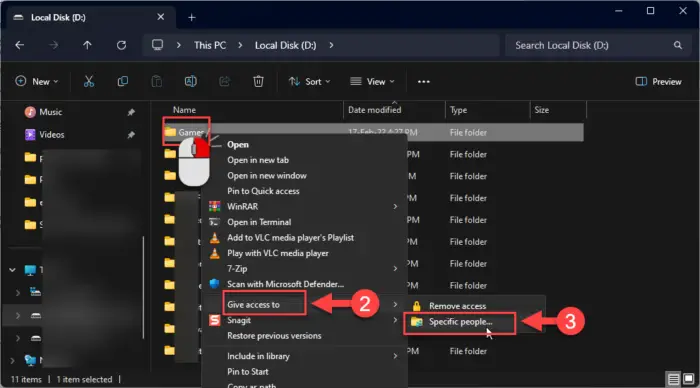This screenshot has width=700, height=388.
Task: Refresh the current folder view
Action: [121, 45]
